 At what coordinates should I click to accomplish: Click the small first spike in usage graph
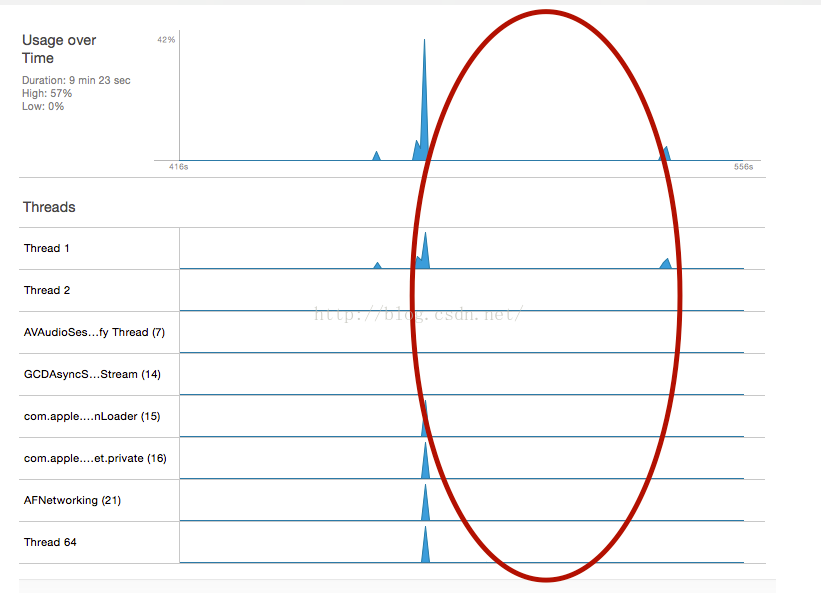[376, 156]
